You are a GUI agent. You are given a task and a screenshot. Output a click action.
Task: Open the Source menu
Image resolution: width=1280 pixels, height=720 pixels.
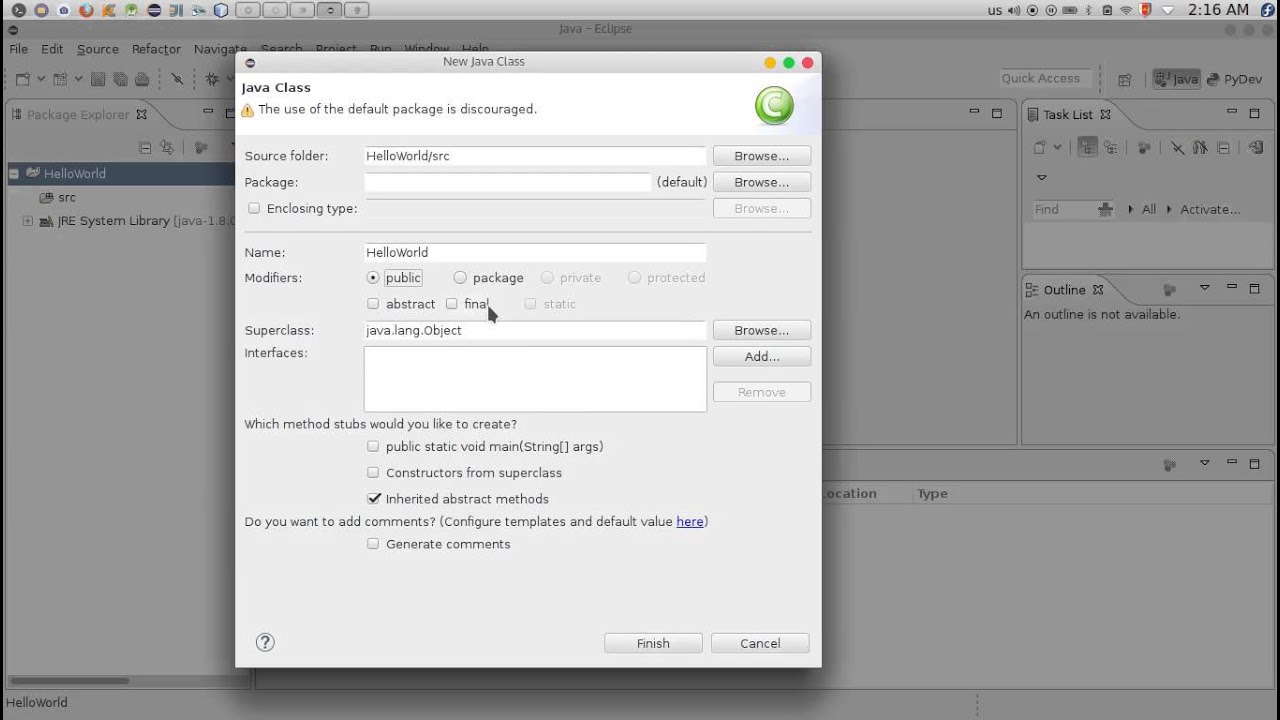pyautogui.click(x=98, y=49)
